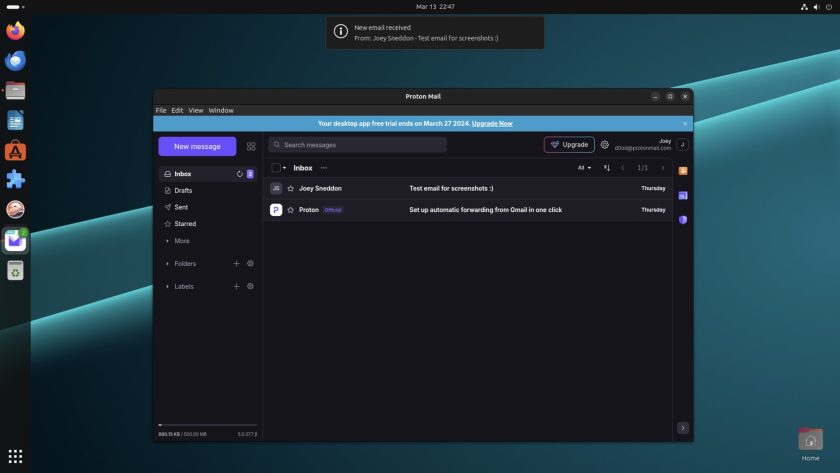This screenshot has width=840, height=473.
Task: Open Contacts side panel icon
Action: coord(683,171)
